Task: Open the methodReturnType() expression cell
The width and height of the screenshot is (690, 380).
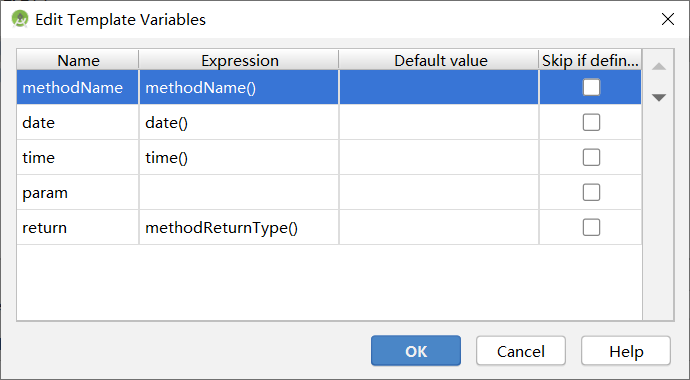Action: [239, 227]
